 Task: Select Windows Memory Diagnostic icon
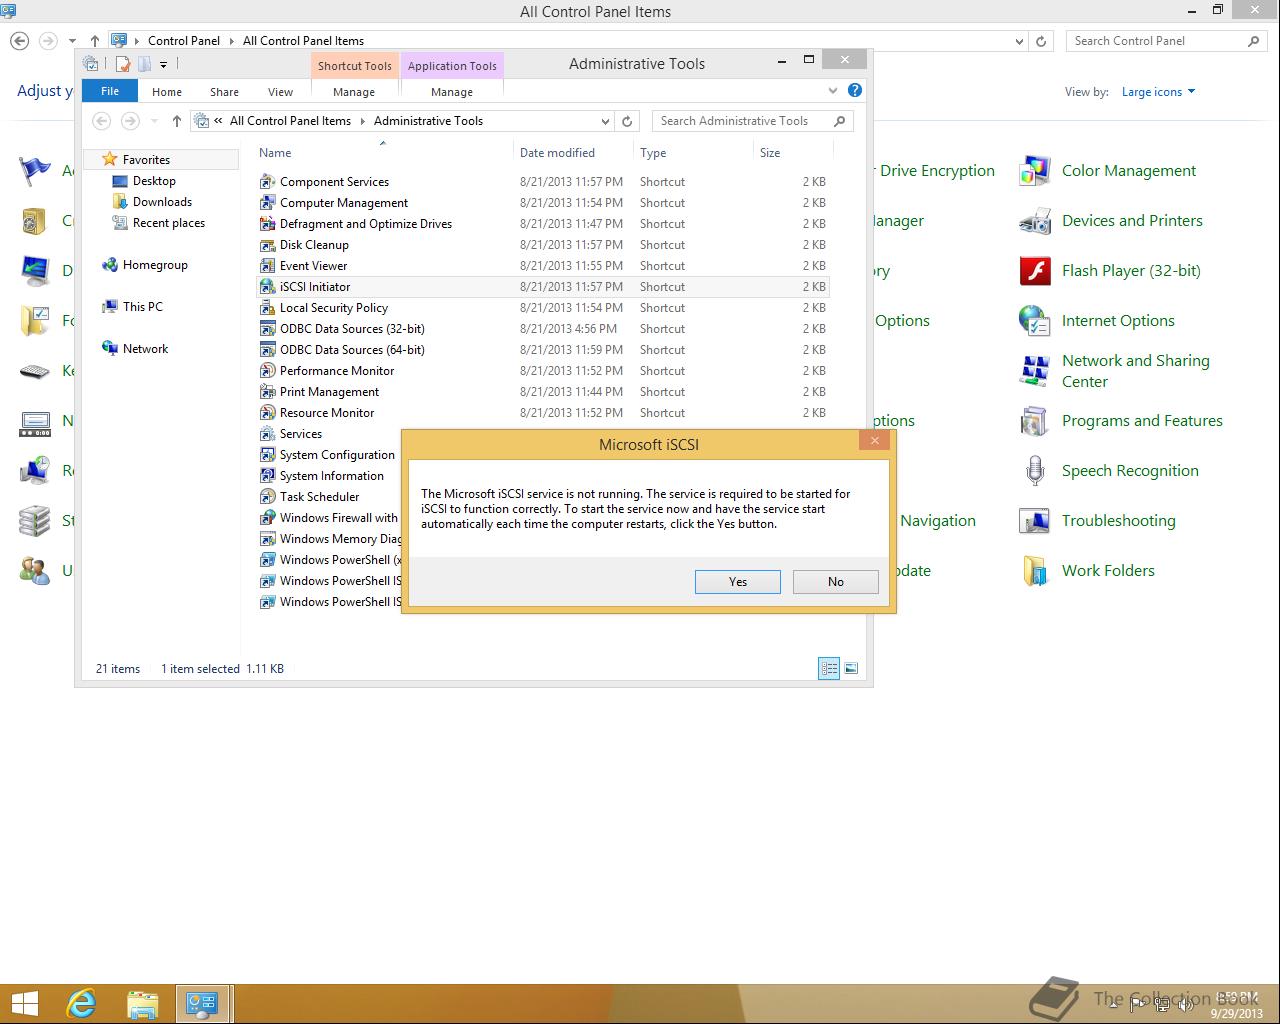(267, 539)
